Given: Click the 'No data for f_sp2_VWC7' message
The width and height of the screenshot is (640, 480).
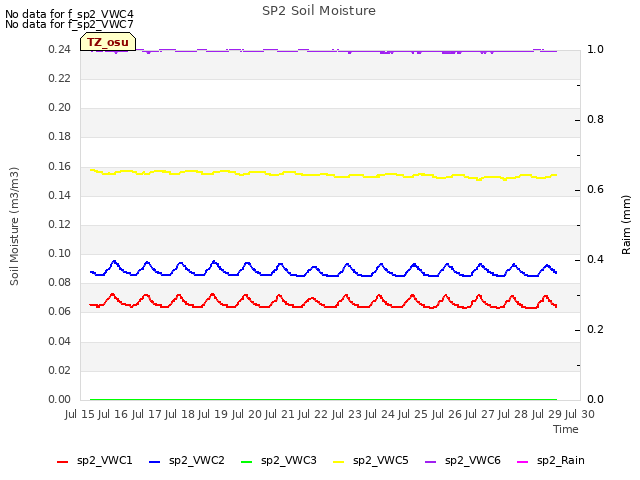Looking at the screenshot, I should [x=69, y=24].
